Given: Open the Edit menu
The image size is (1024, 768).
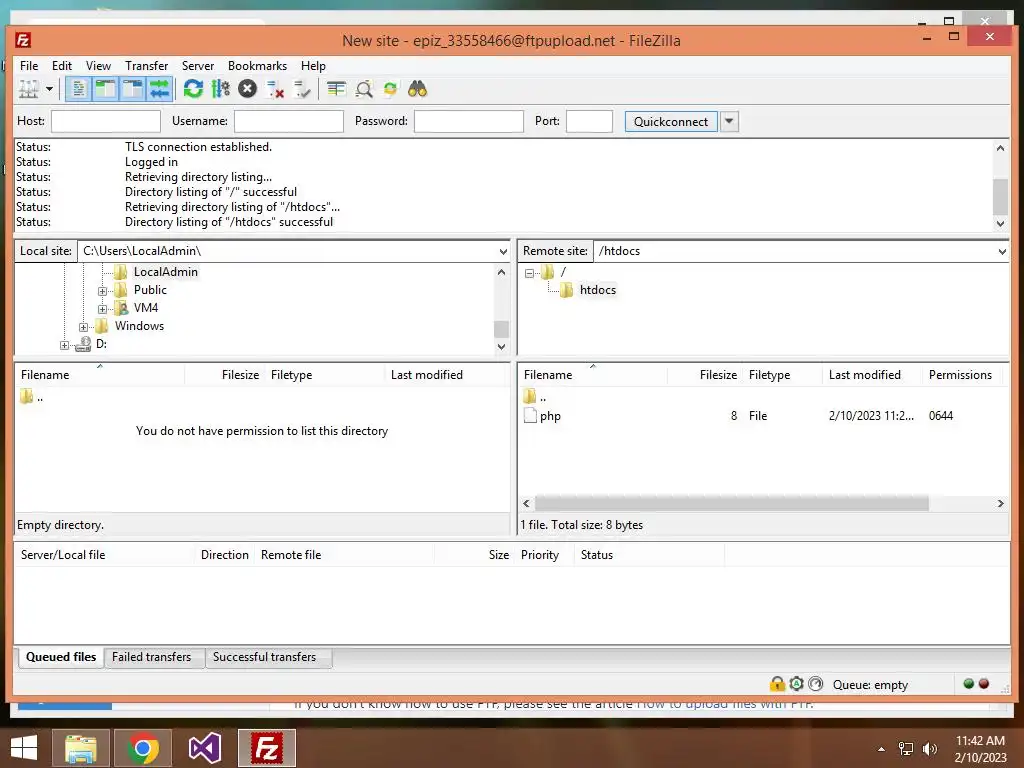Looking at the screenshot, I should [62, 66].
